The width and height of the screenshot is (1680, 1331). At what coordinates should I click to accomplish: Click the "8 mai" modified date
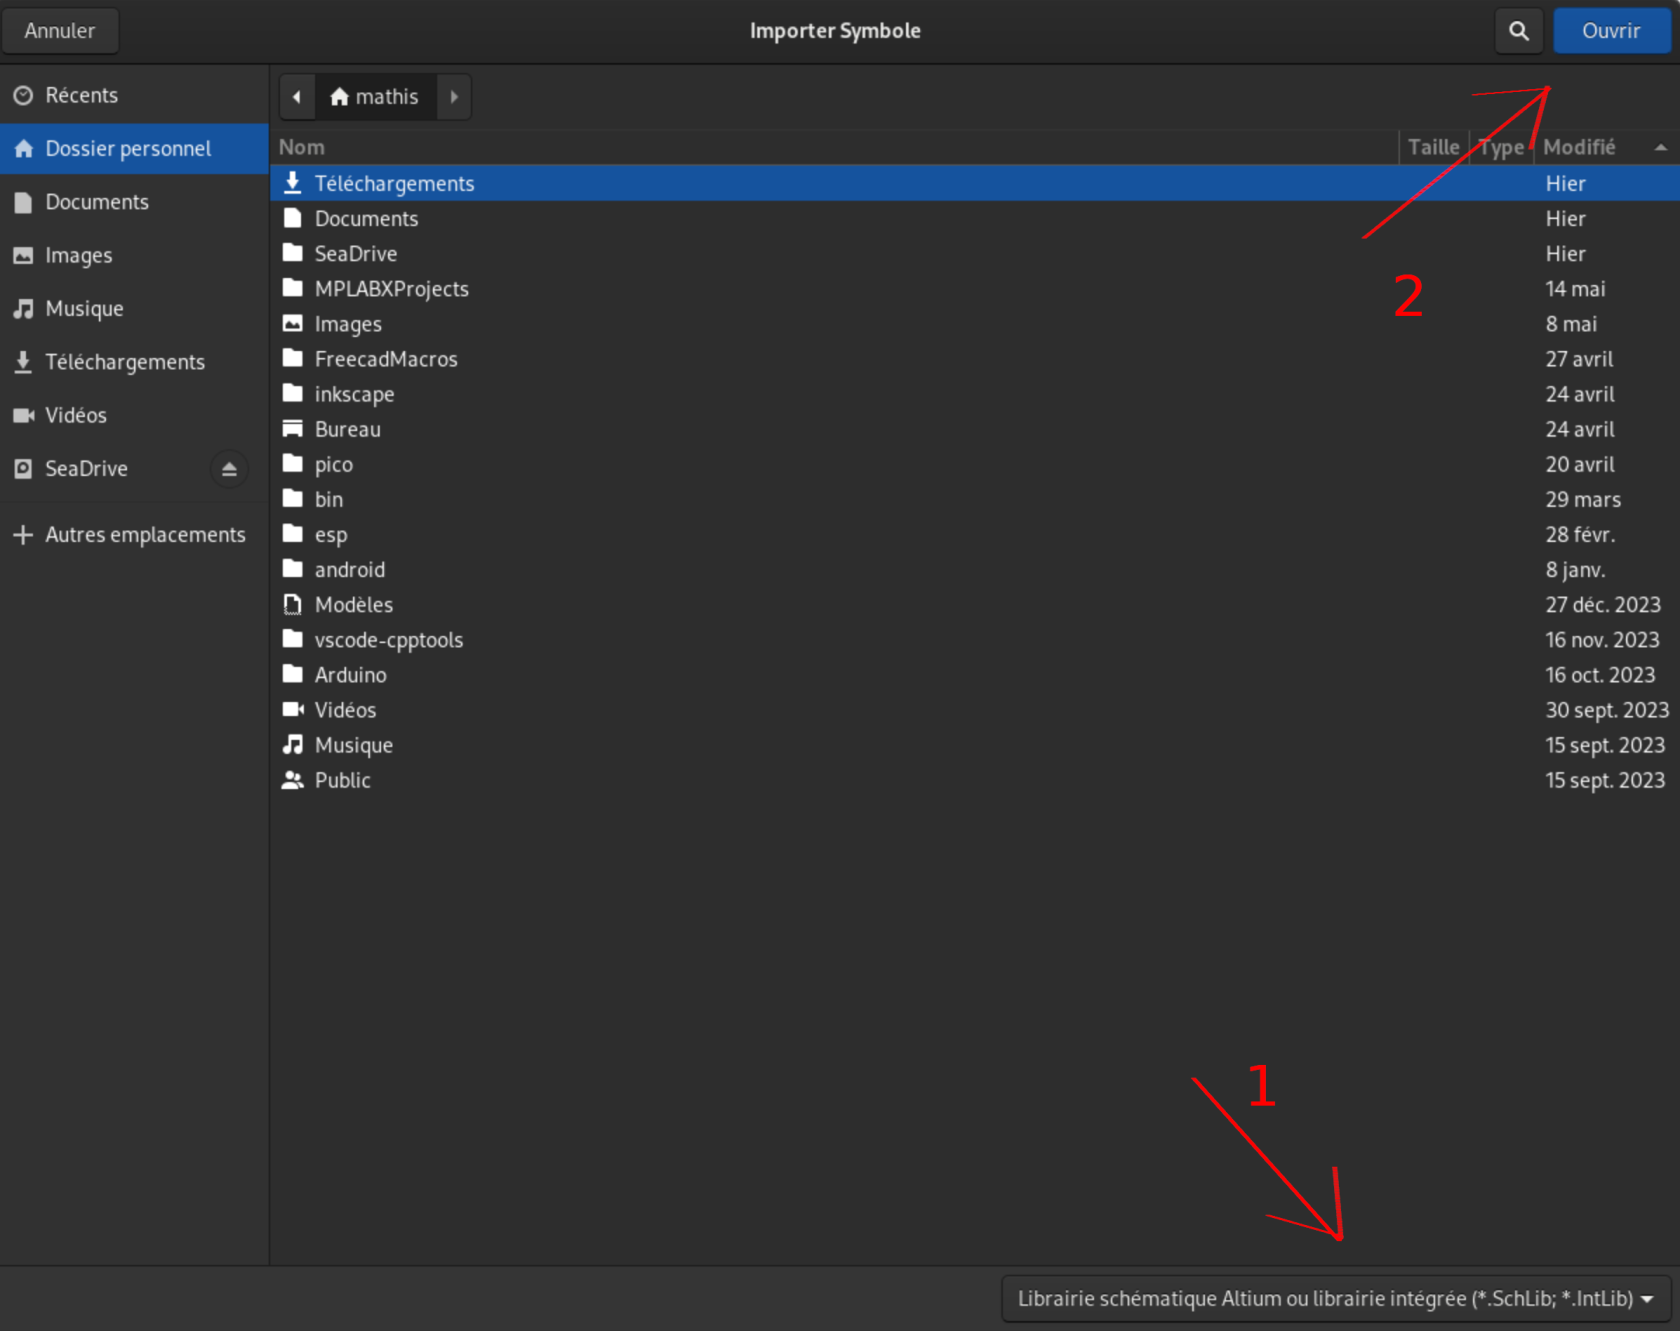pos(1571,324)
